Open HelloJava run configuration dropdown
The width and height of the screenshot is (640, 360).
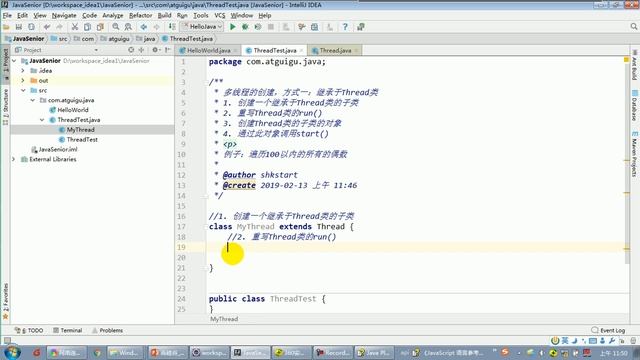click(x=202, y=27)
